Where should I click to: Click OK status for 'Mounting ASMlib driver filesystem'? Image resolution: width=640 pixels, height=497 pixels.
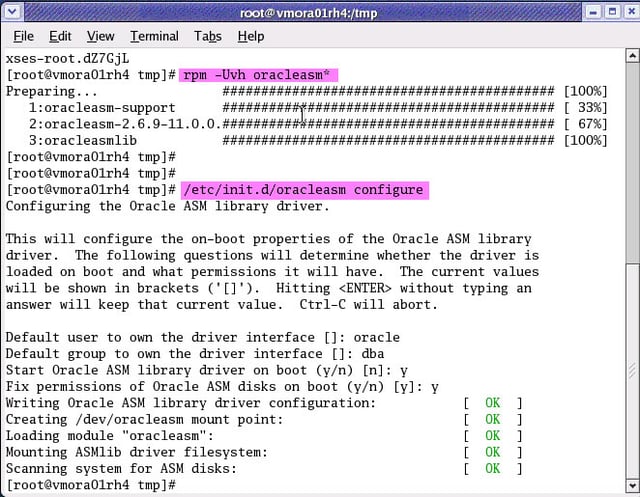492,452
